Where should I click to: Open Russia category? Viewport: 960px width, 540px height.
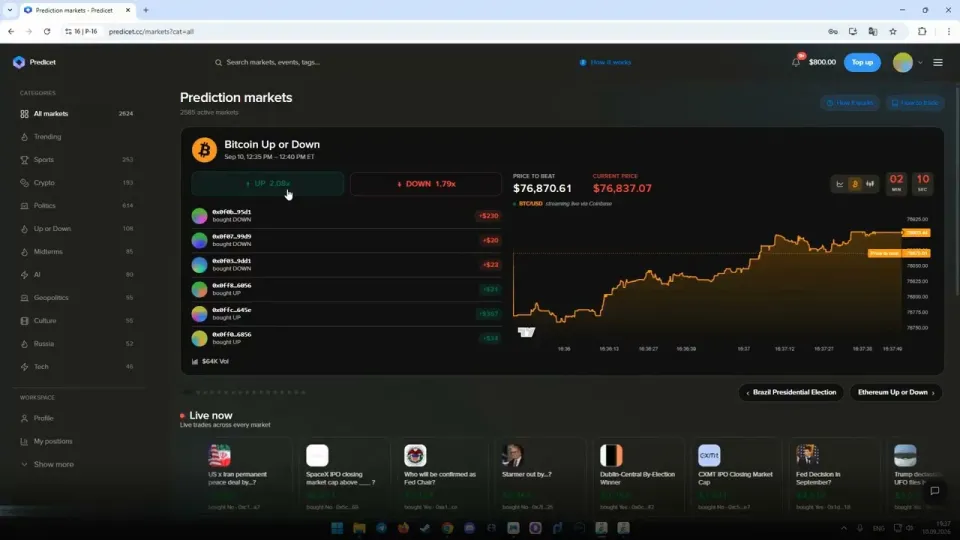pos(77,343)
